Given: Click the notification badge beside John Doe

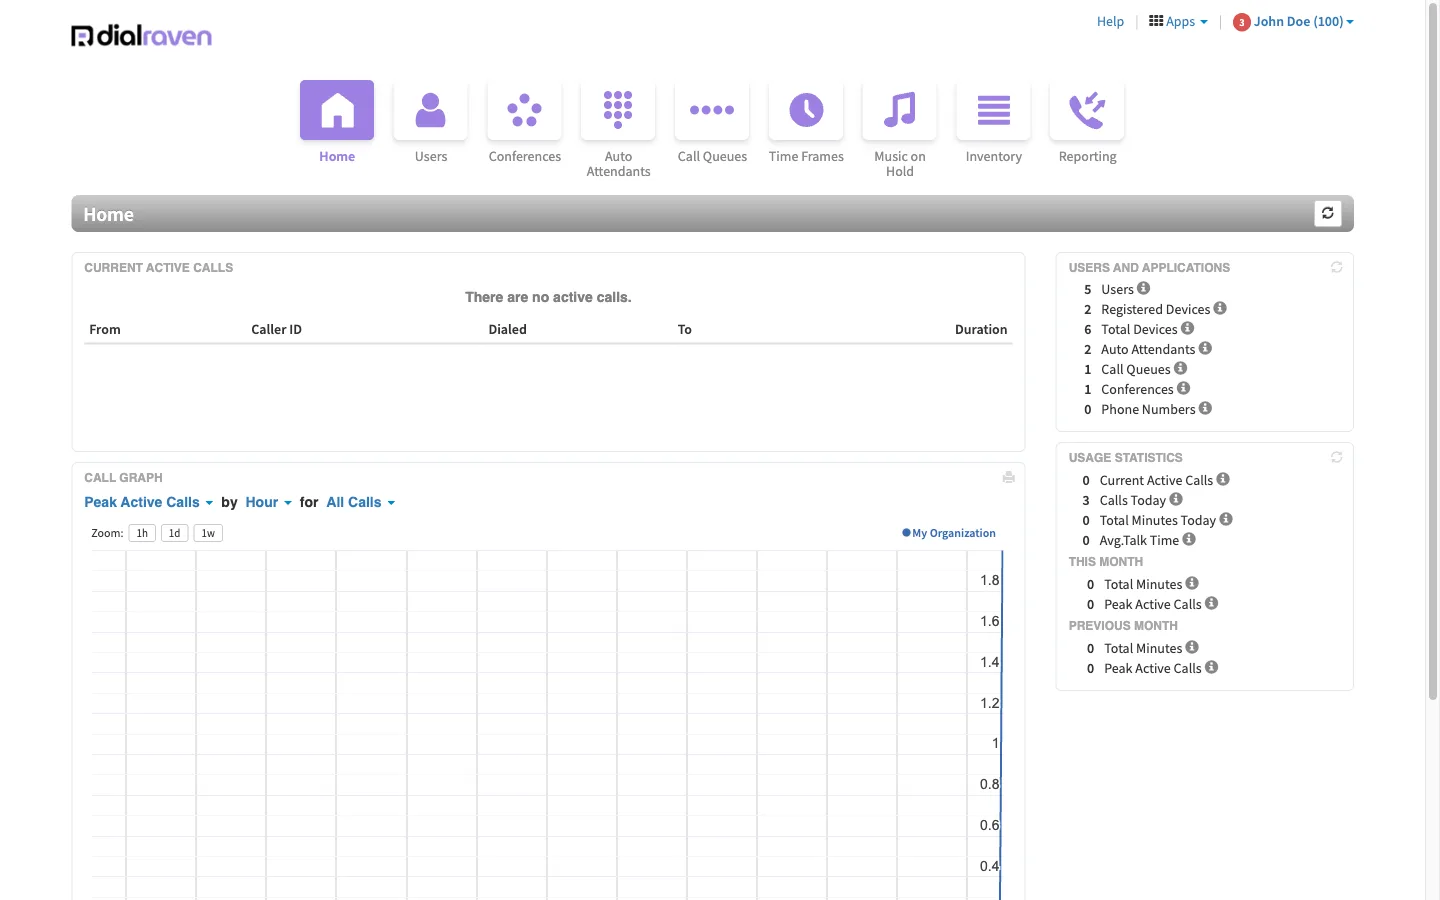Looking at the screenshot, I should [1241, 22].
